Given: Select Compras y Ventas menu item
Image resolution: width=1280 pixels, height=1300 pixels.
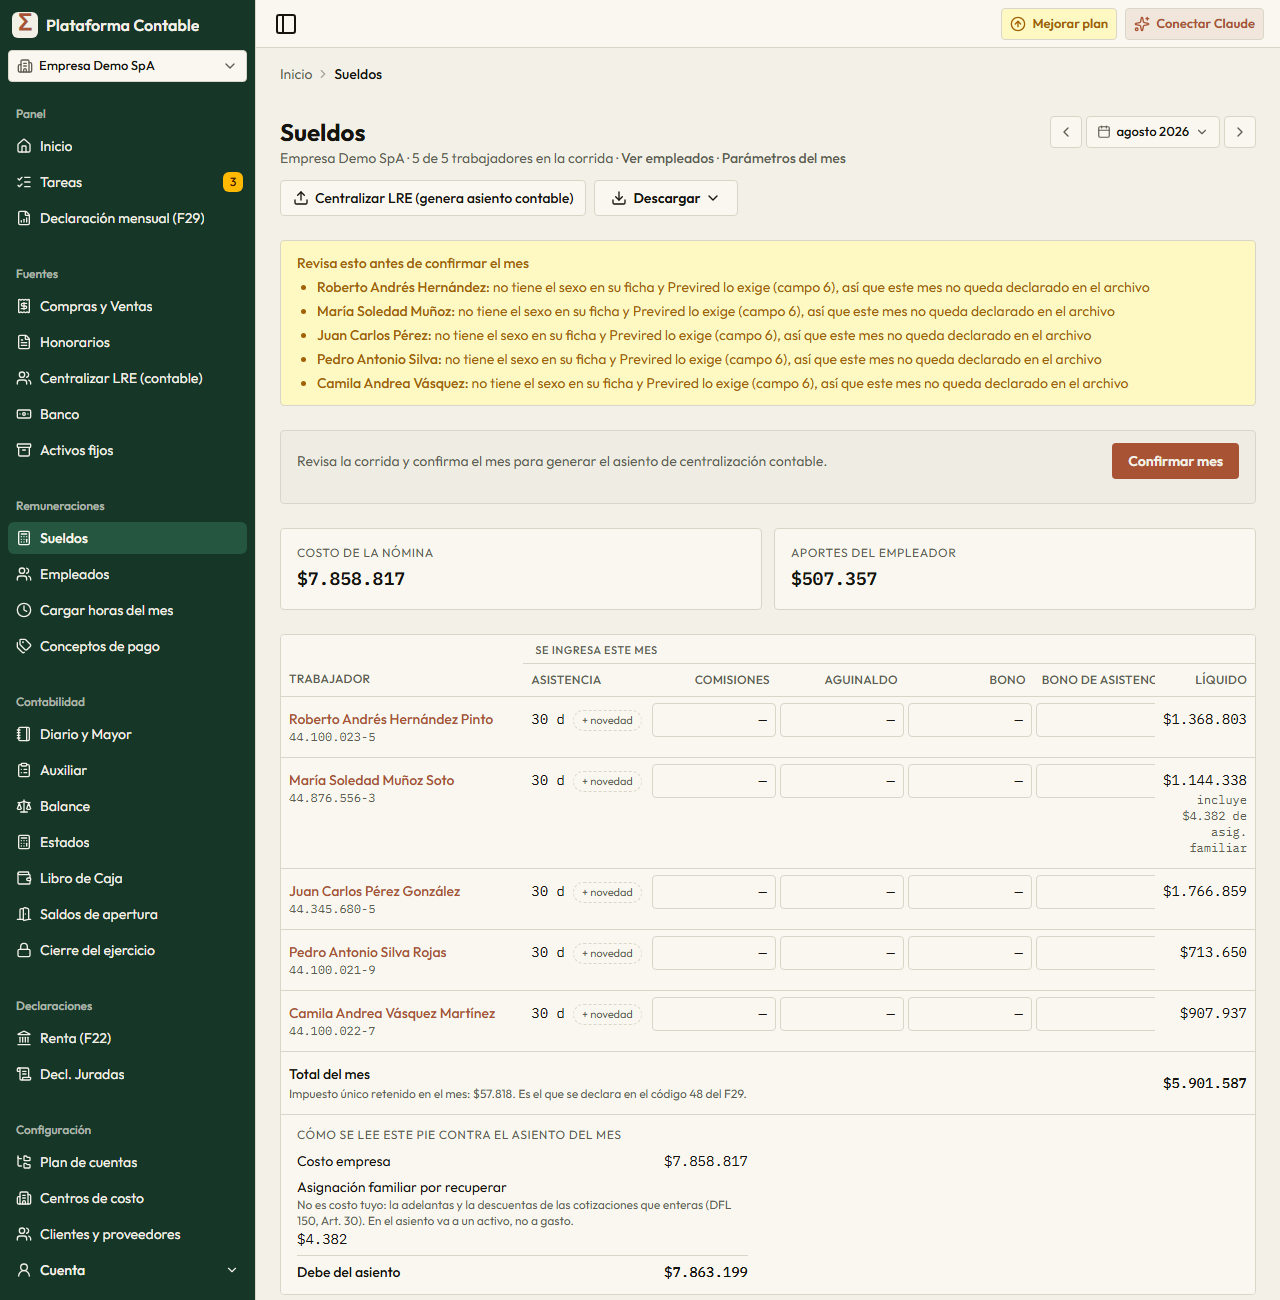Looking at the screenshot, I should pyautogui.click(x=128, y=306).
